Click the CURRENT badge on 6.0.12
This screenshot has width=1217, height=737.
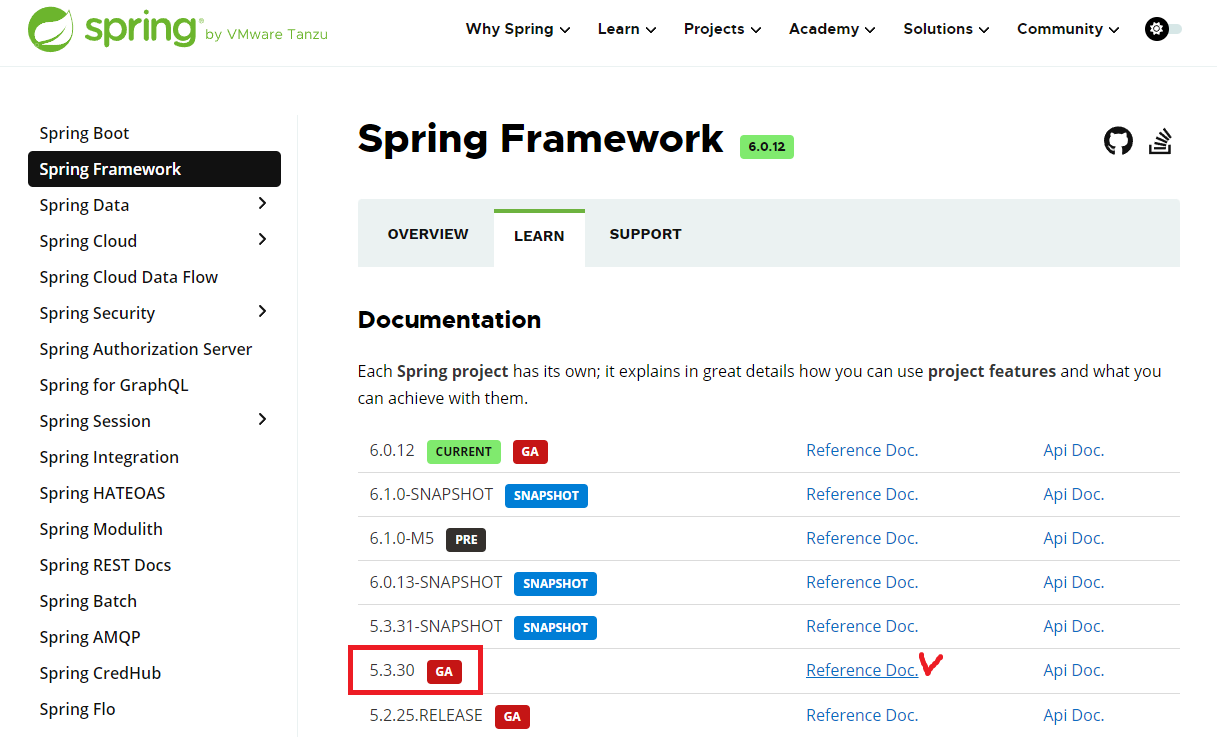point(463,451)
